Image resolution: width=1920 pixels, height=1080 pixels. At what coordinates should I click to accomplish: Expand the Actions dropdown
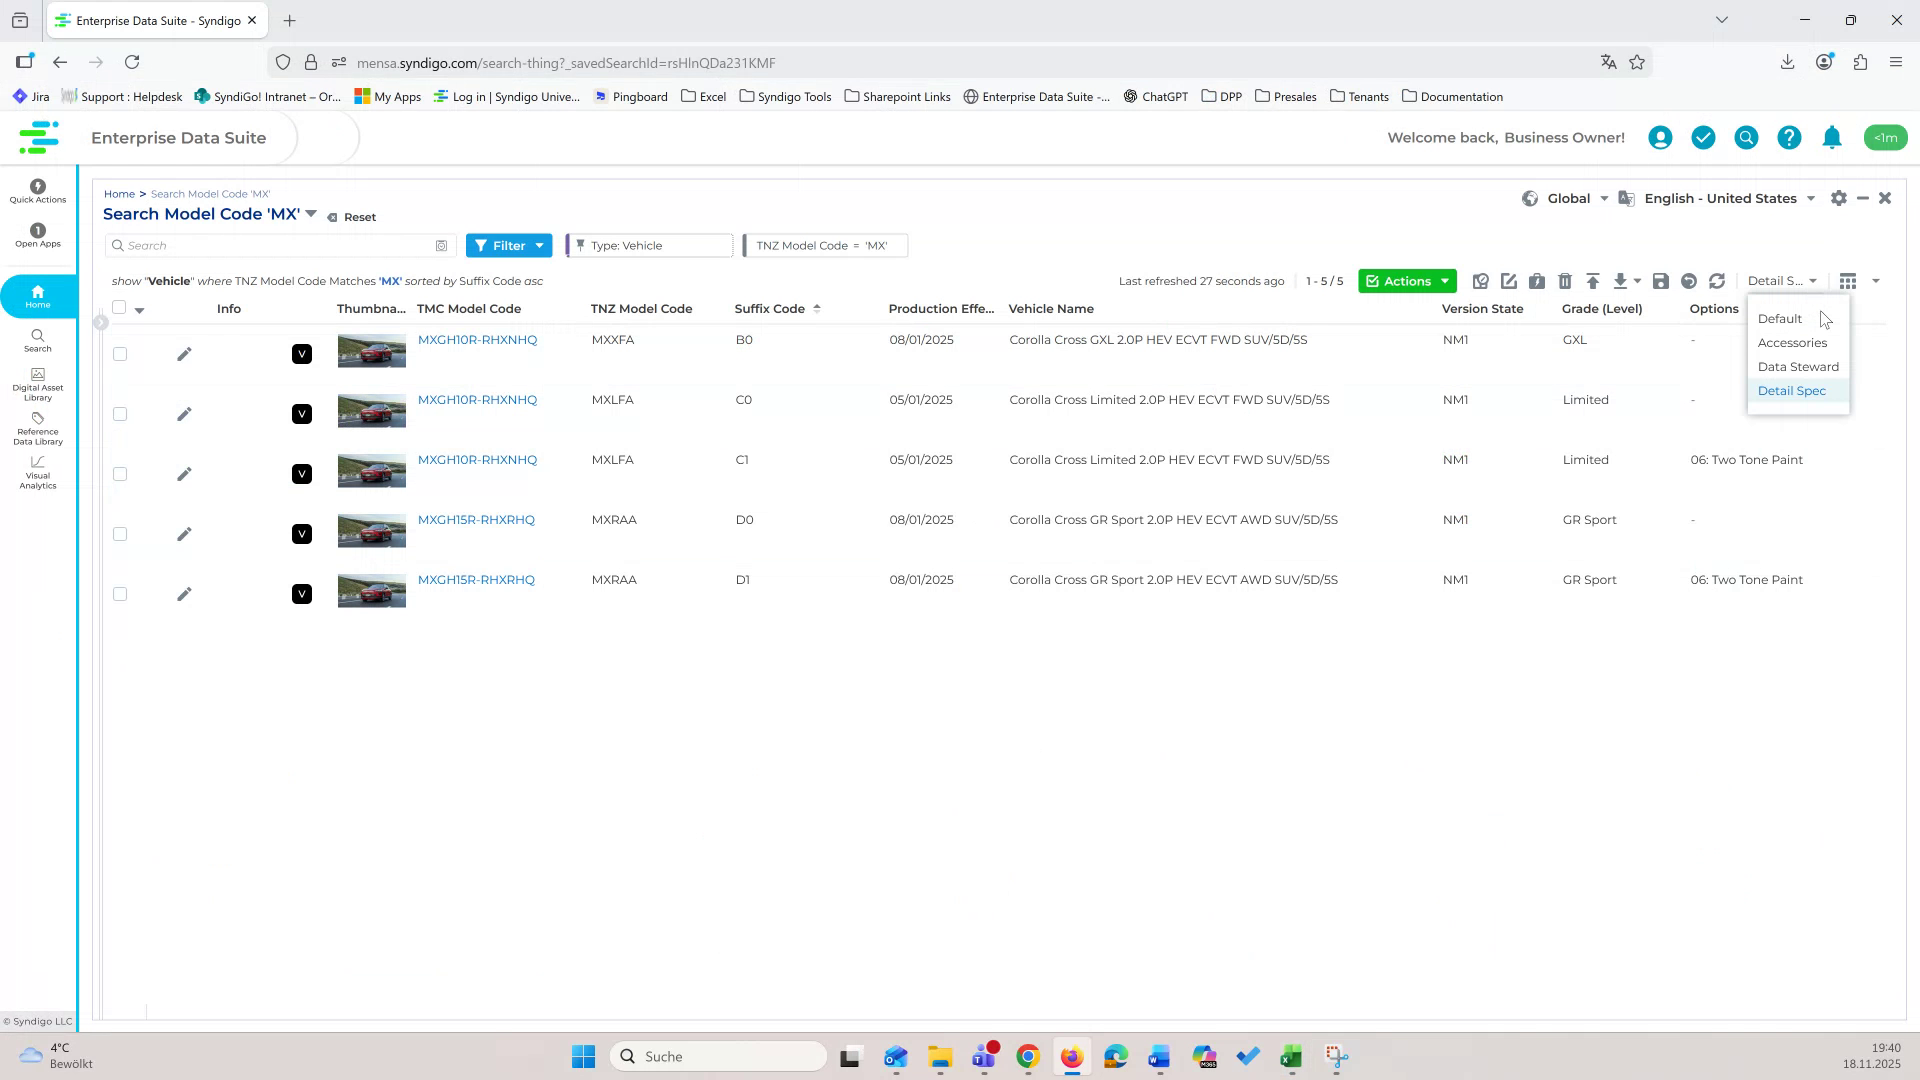(1445, 281)
